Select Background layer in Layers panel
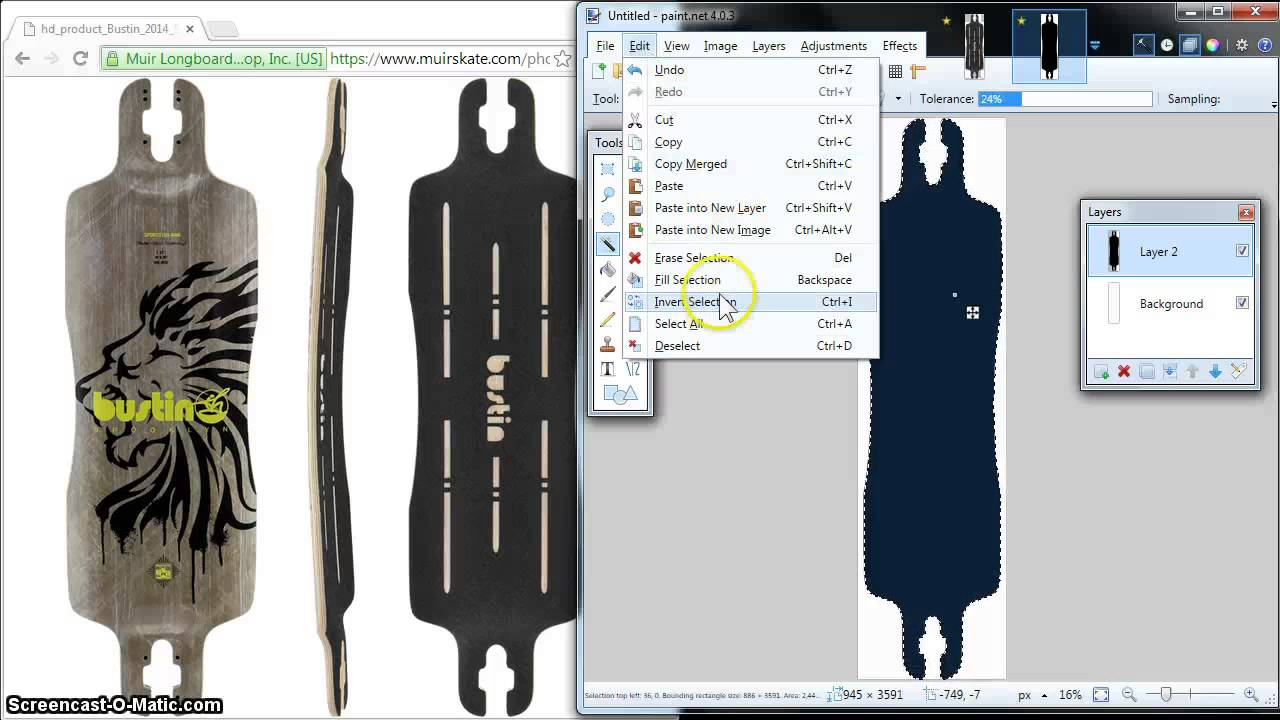Viewport: 1280px width, 720px height. 1170,303
